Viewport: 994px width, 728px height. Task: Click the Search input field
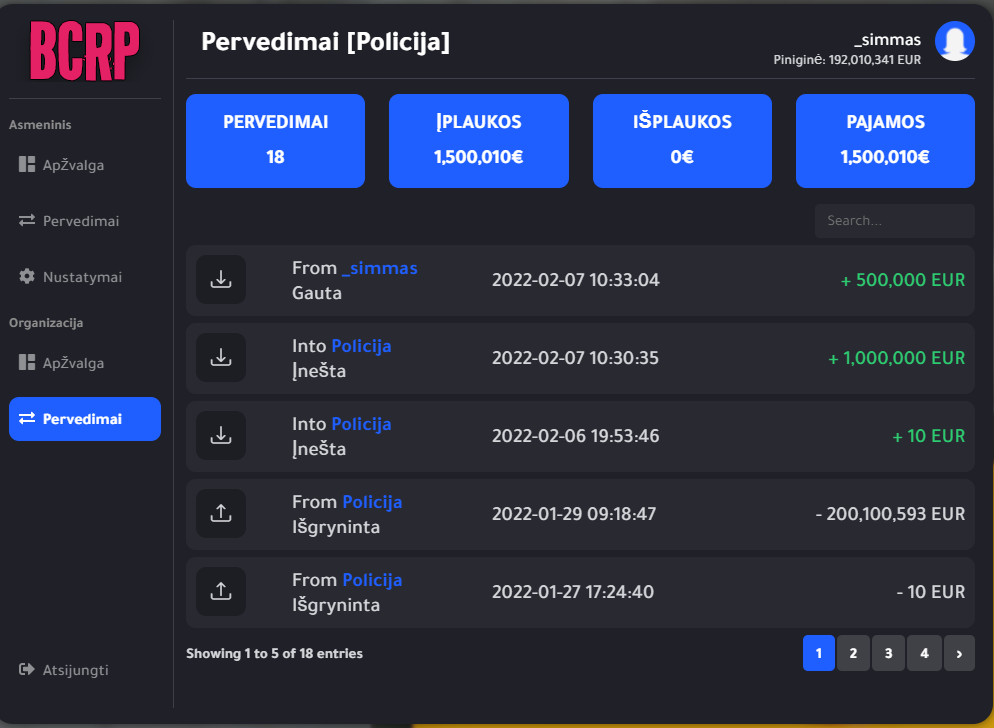point(894,221)
